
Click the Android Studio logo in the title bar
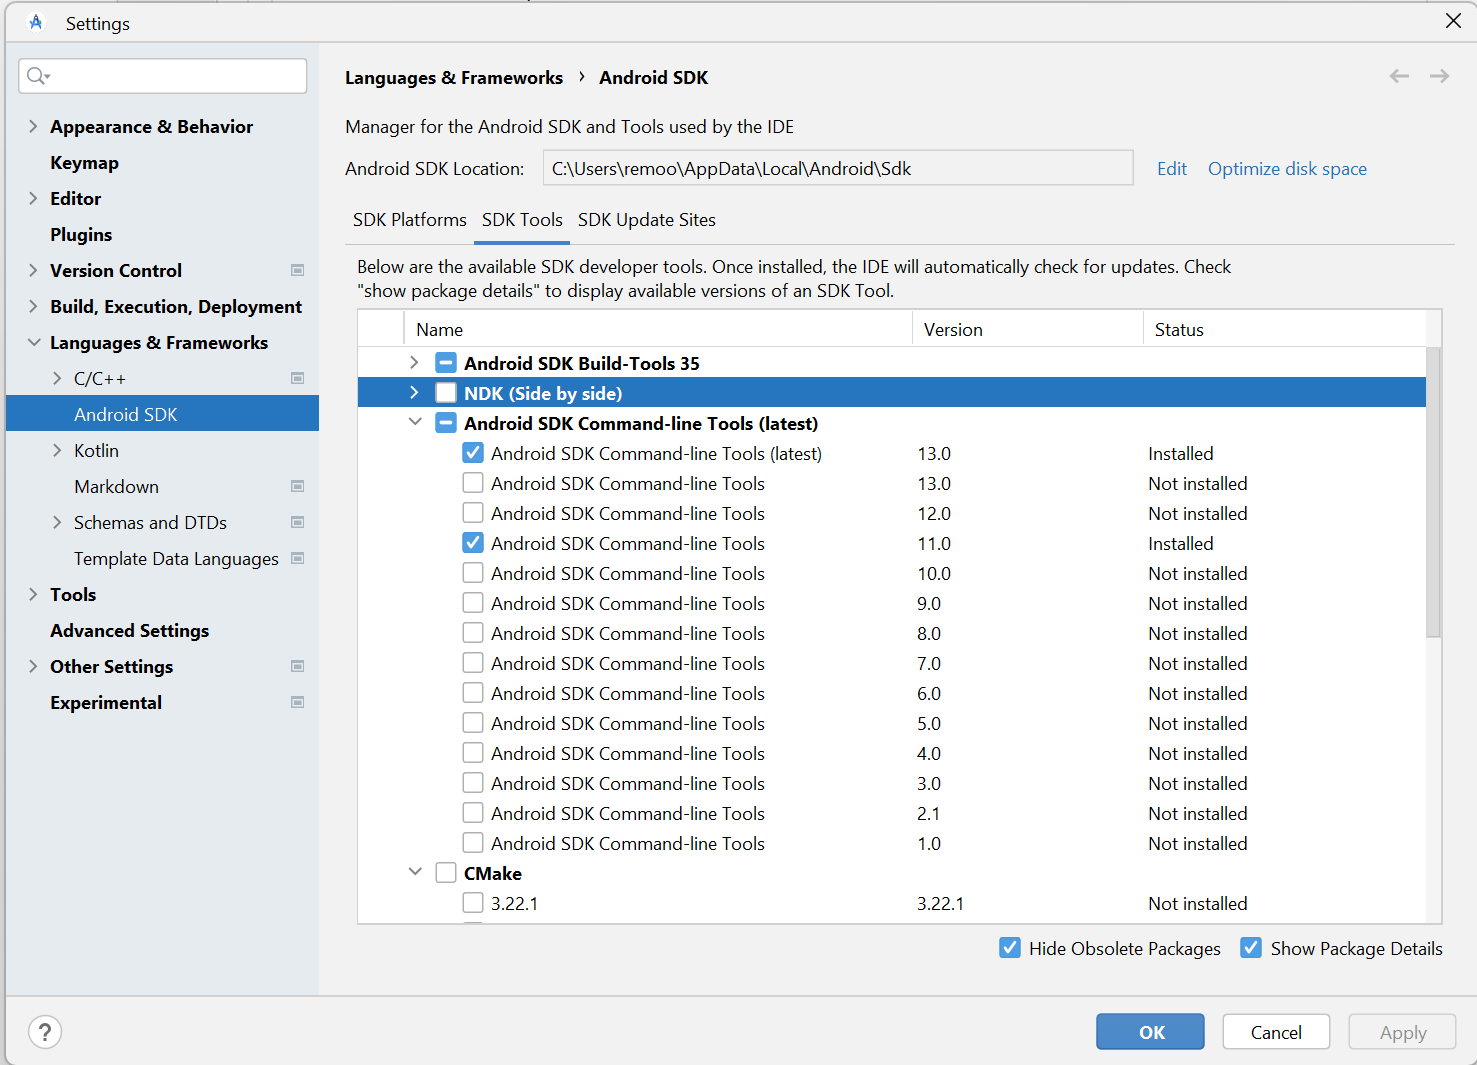pos(36,22)
